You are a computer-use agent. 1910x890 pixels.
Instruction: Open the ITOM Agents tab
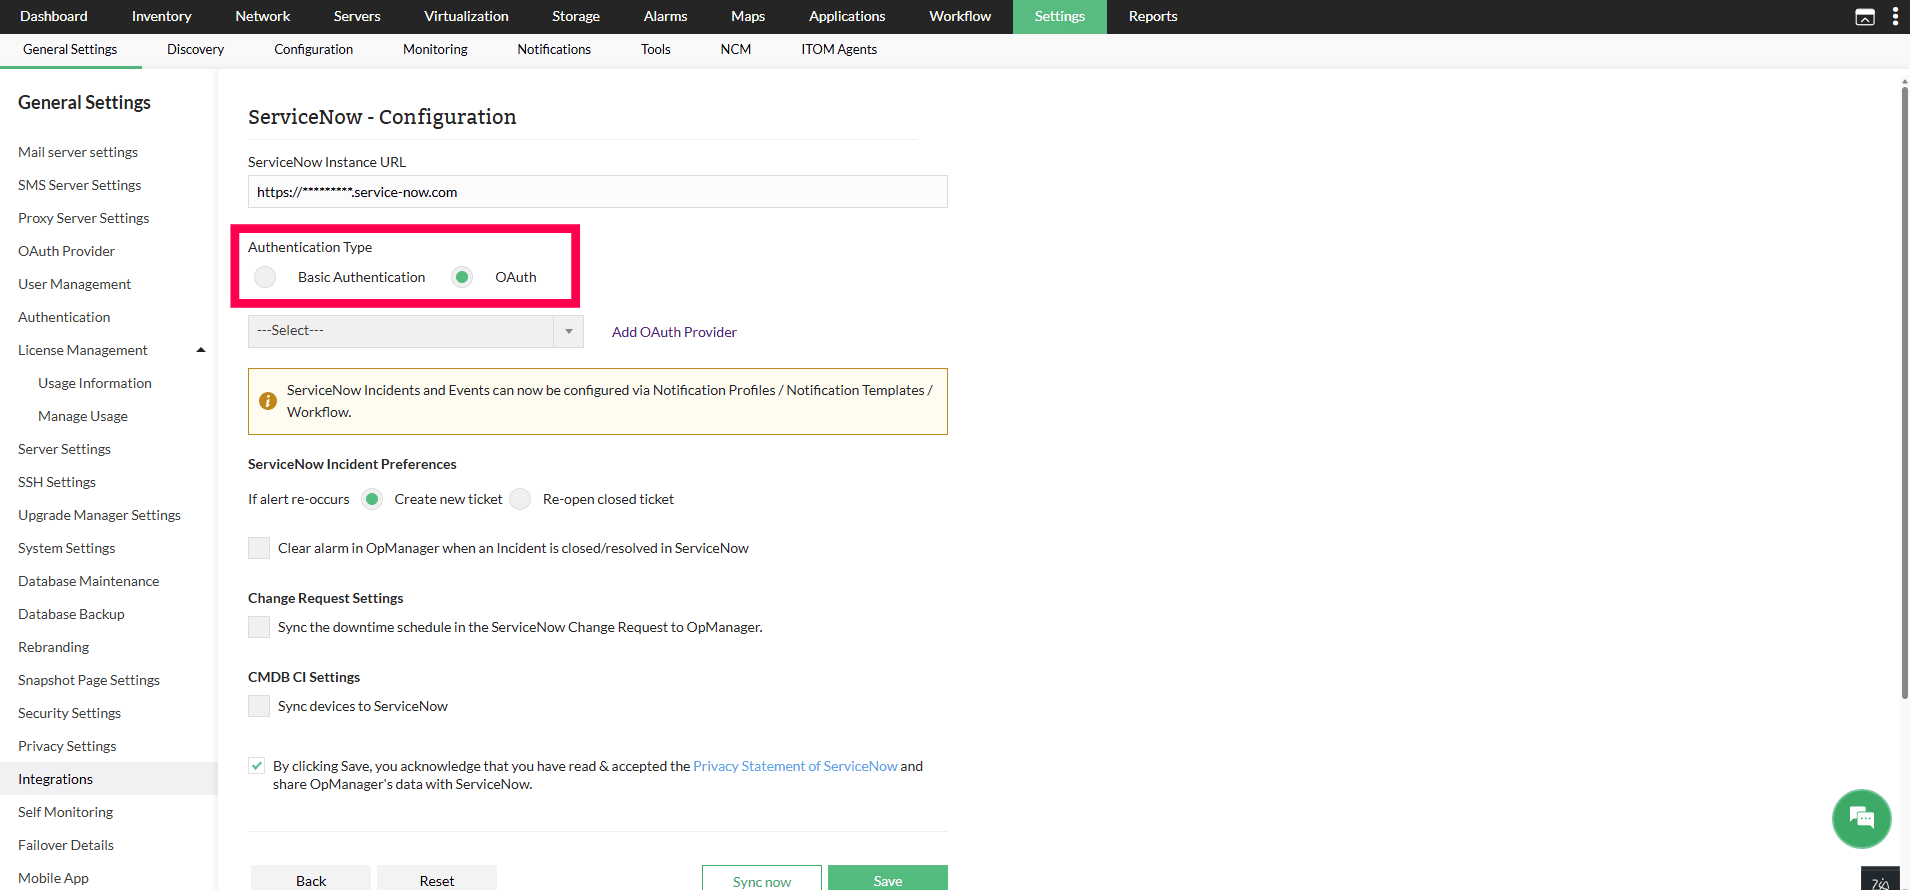(x=839, y=49)
